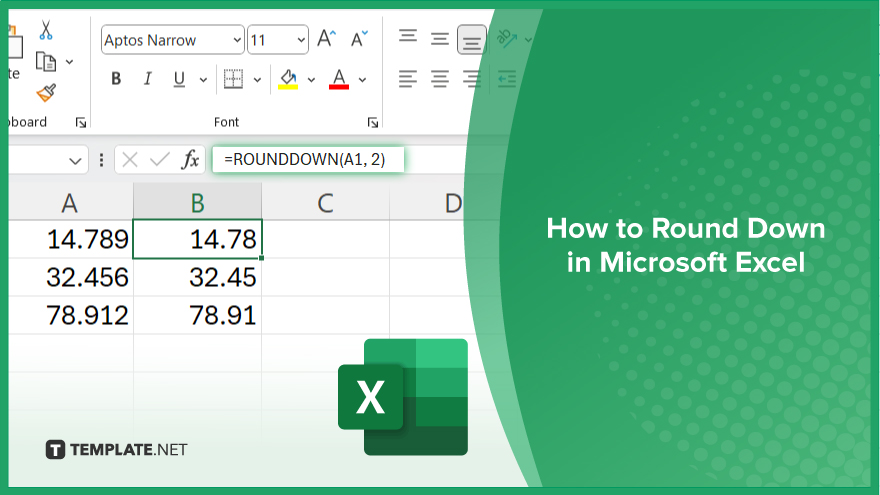Select the Format Painter brush
This screenshot has height=495, width=880.
46,93
